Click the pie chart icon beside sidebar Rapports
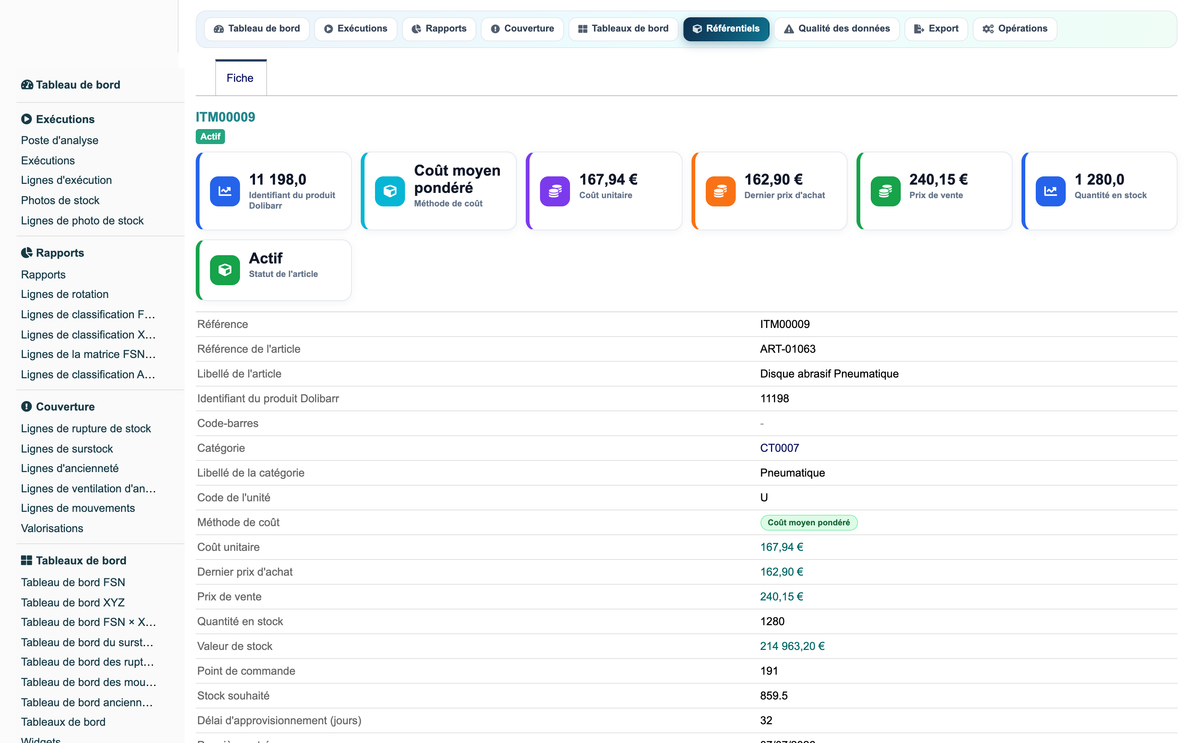Viewport: 1200px width, 743px height. [x=27, y=253]
